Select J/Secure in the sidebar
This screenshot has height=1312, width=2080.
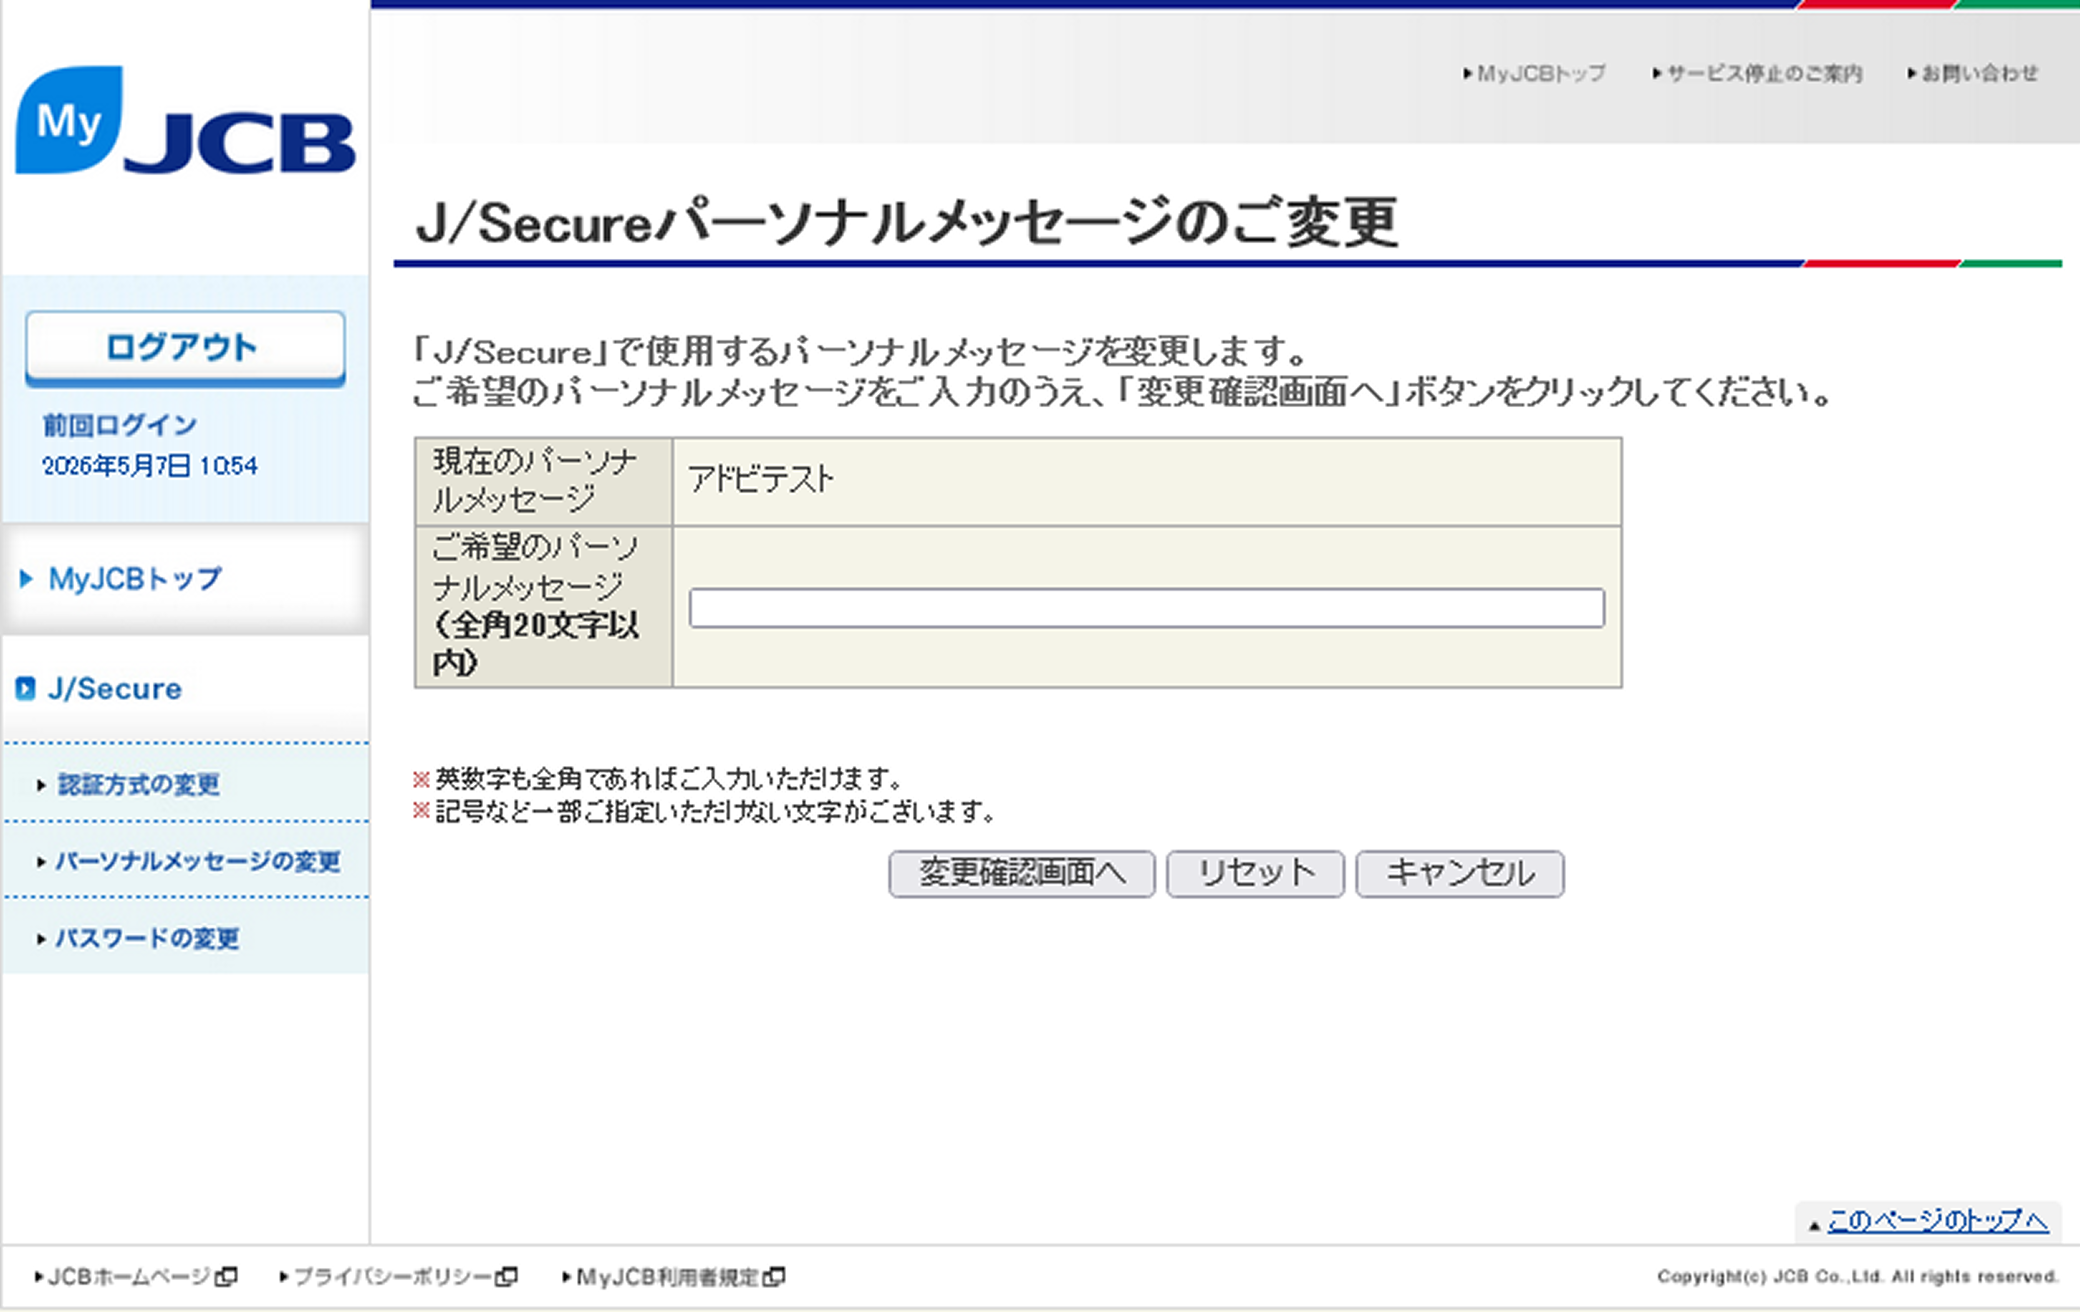[x=115, y=689]
